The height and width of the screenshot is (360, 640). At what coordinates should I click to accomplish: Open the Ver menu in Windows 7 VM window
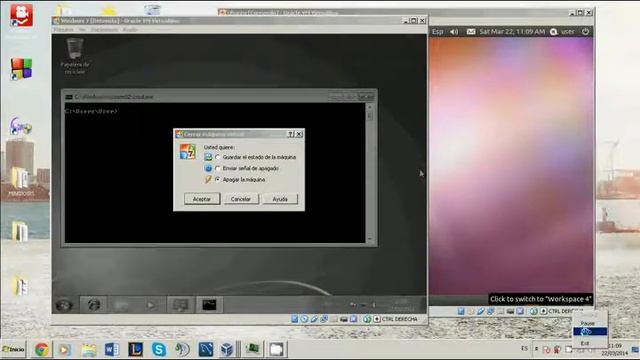click(x=82, y=30)
